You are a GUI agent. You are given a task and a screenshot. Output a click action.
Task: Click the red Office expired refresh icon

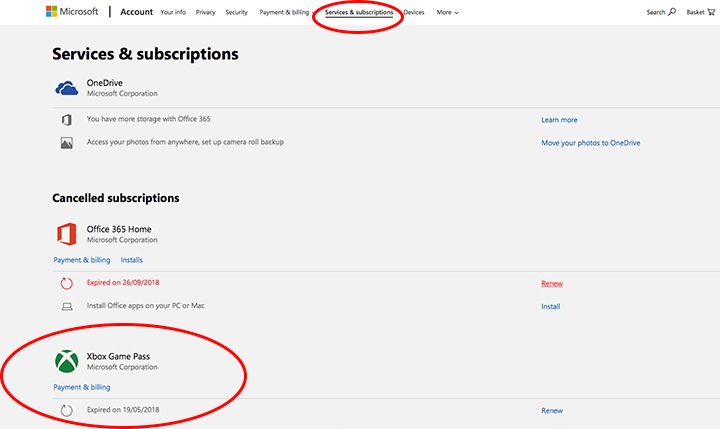[x=67, y=283]
